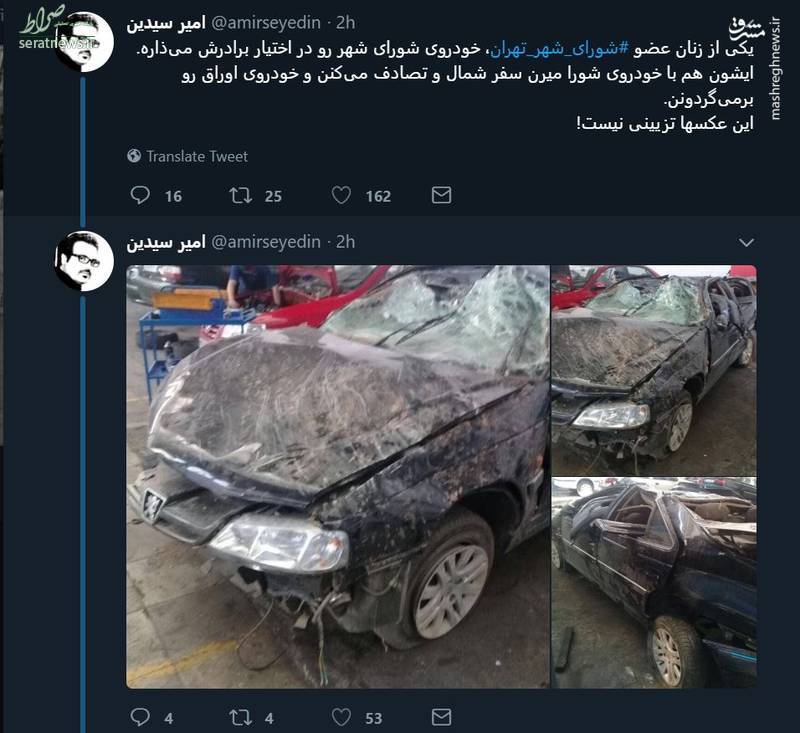This screenshot has height=733, width=800.
Task: Click the second tweet's profile avatar
Action: (x=84, y=261)
